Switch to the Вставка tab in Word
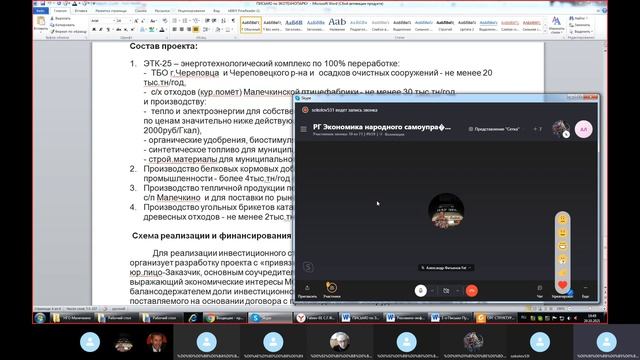640x360 pixels. [x=81, y=11]
